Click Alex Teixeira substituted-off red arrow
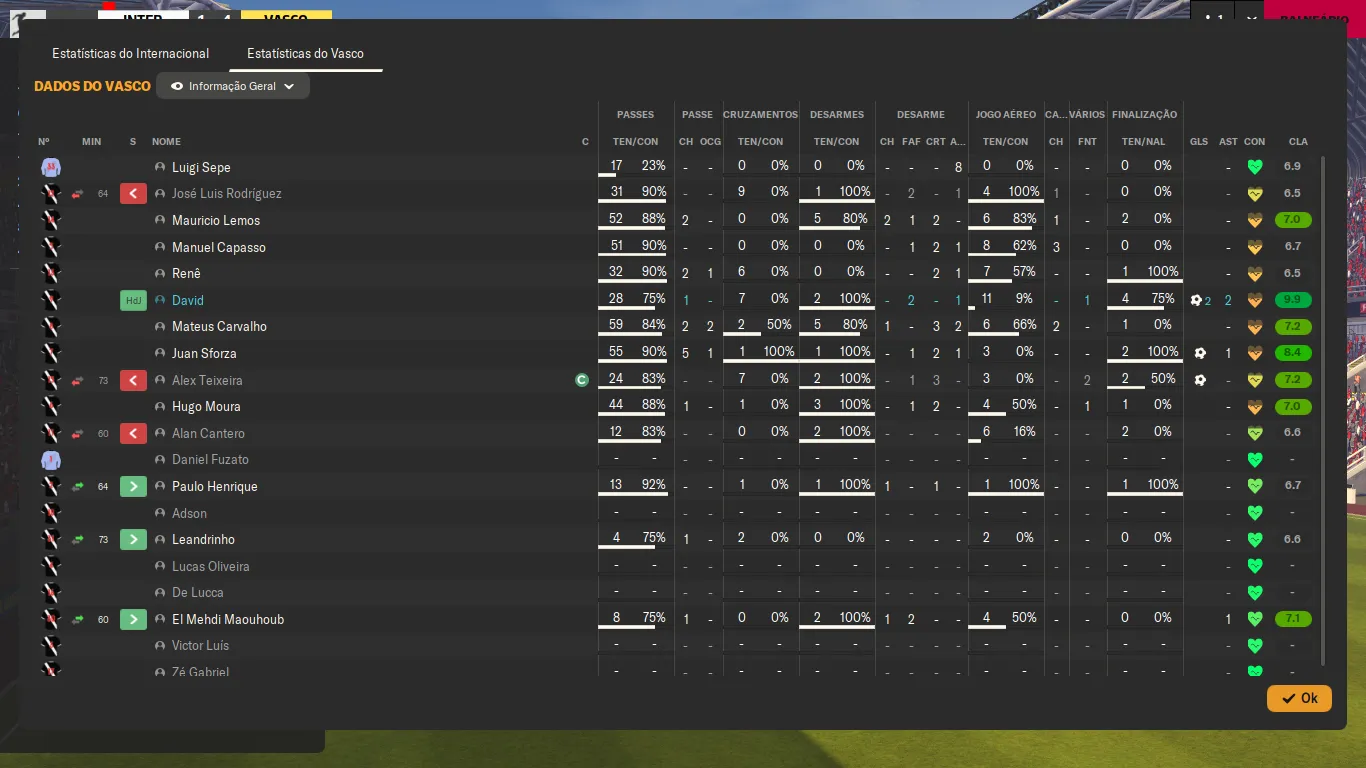 pyautogui.click(x=134, y=380)
